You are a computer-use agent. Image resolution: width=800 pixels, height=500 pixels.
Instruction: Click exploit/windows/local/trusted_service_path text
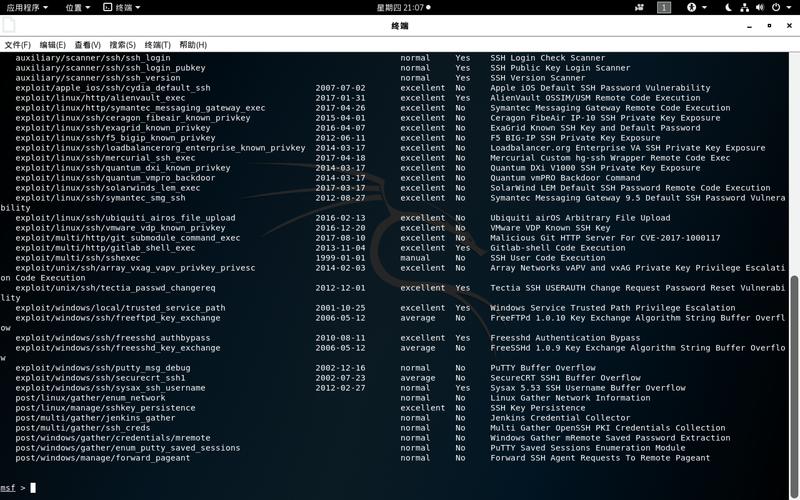click(120, 308)
